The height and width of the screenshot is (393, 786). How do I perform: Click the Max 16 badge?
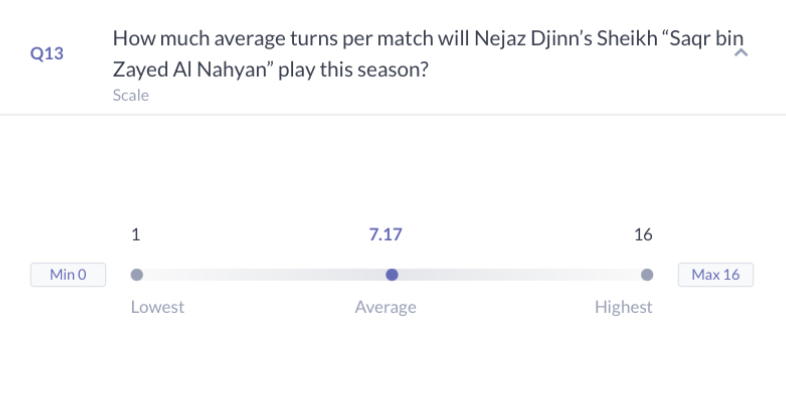(x=715, y=275)
